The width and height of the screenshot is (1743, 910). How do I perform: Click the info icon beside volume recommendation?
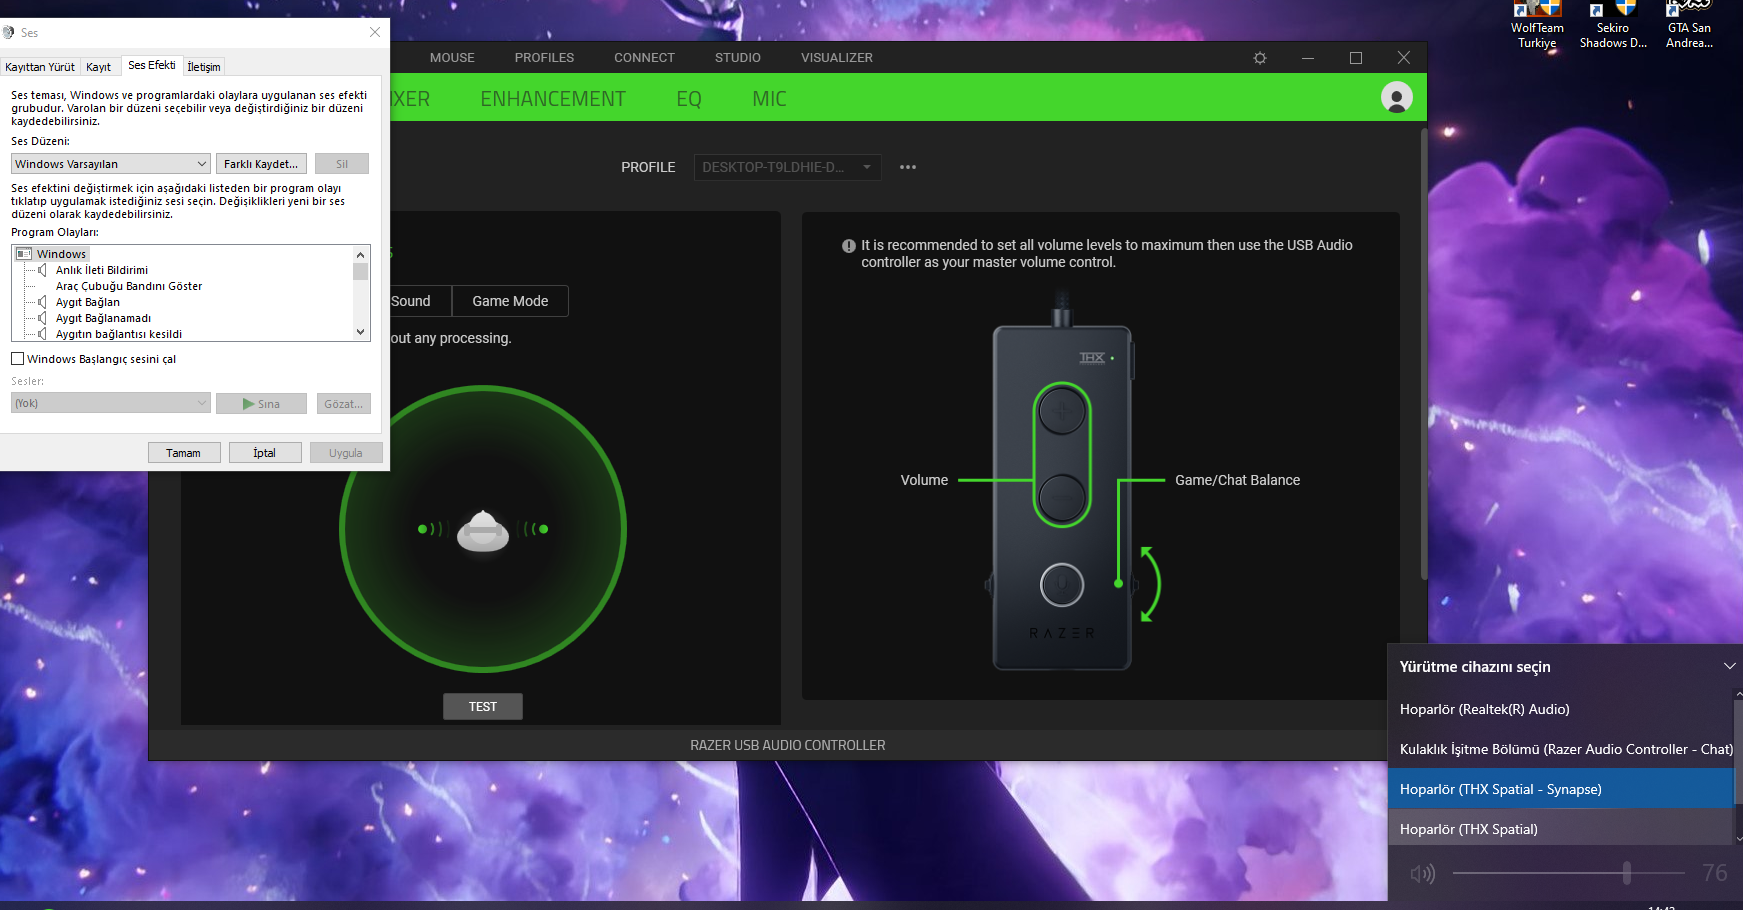click(849, 246)
